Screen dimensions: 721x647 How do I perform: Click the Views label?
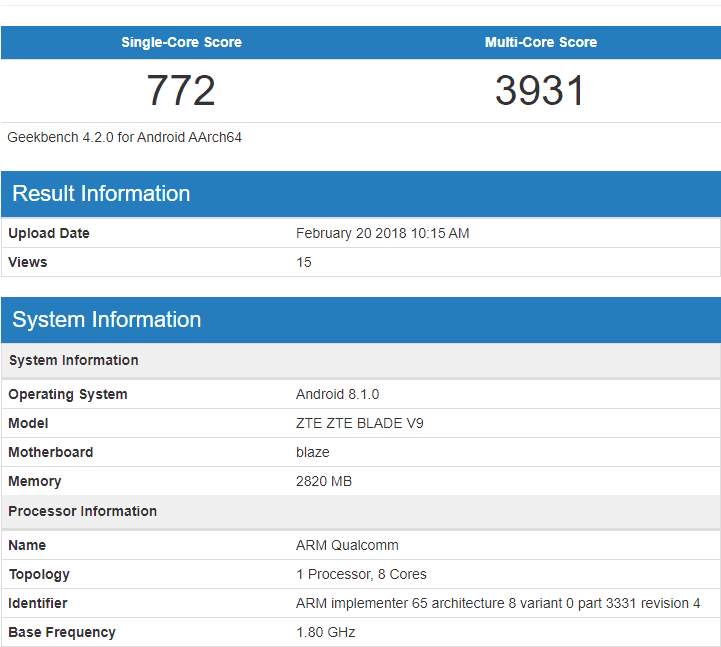pyautogui.click(x=28, y=262)
